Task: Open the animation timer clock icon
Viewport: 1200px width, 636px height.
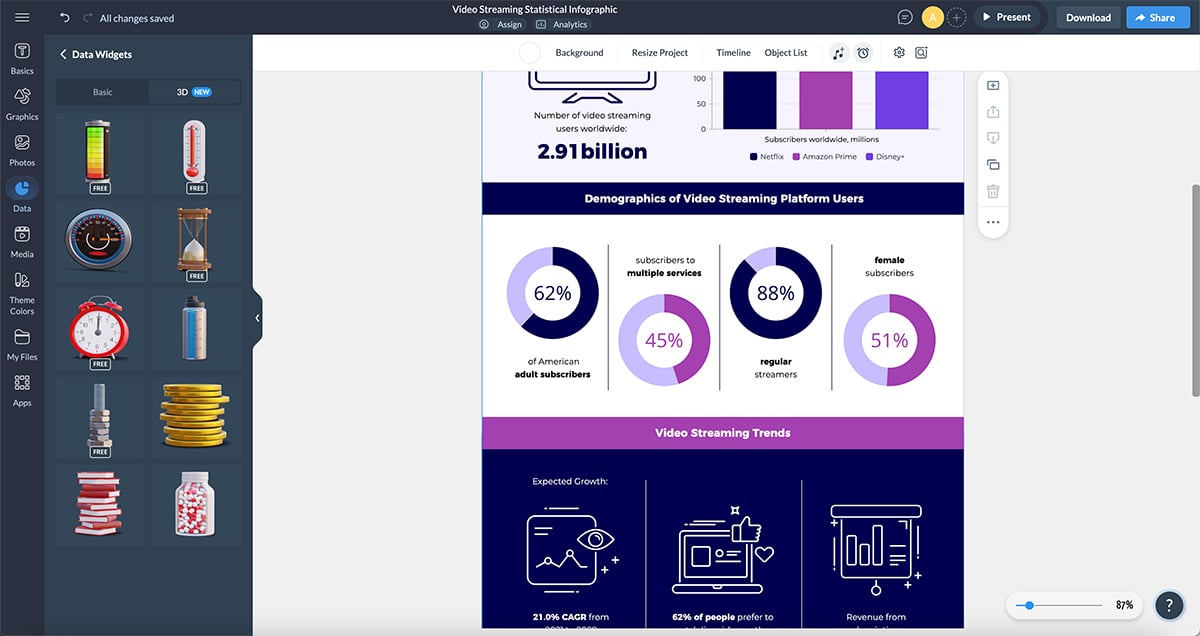Action: (863, 52)
